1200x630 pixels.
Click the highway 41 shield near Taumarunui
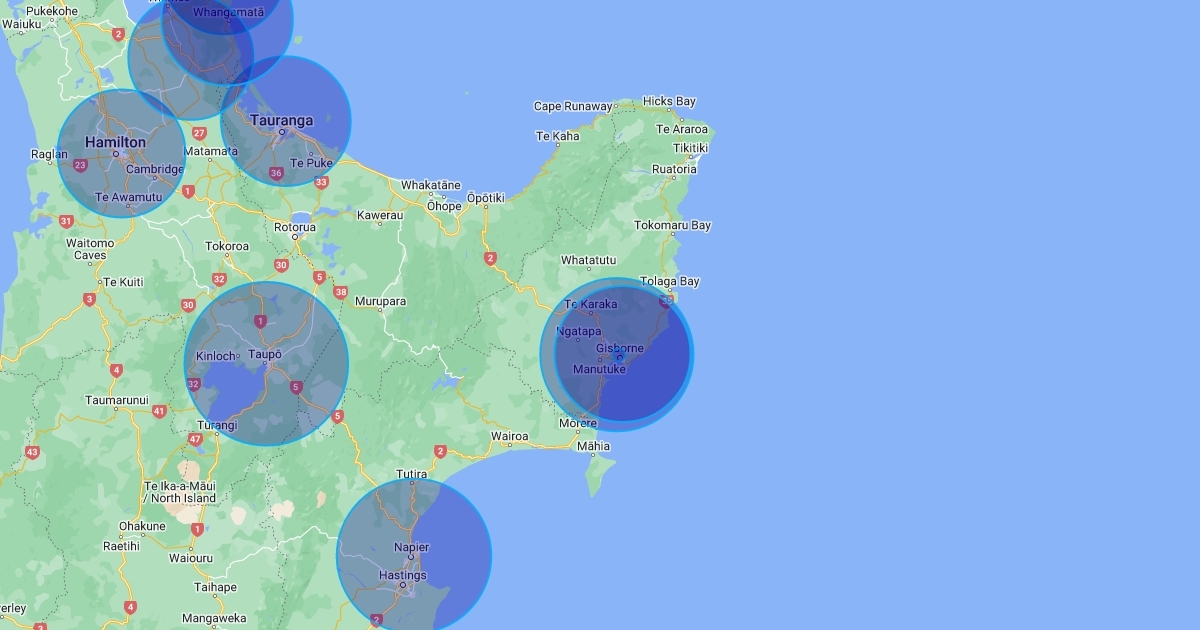159,411
